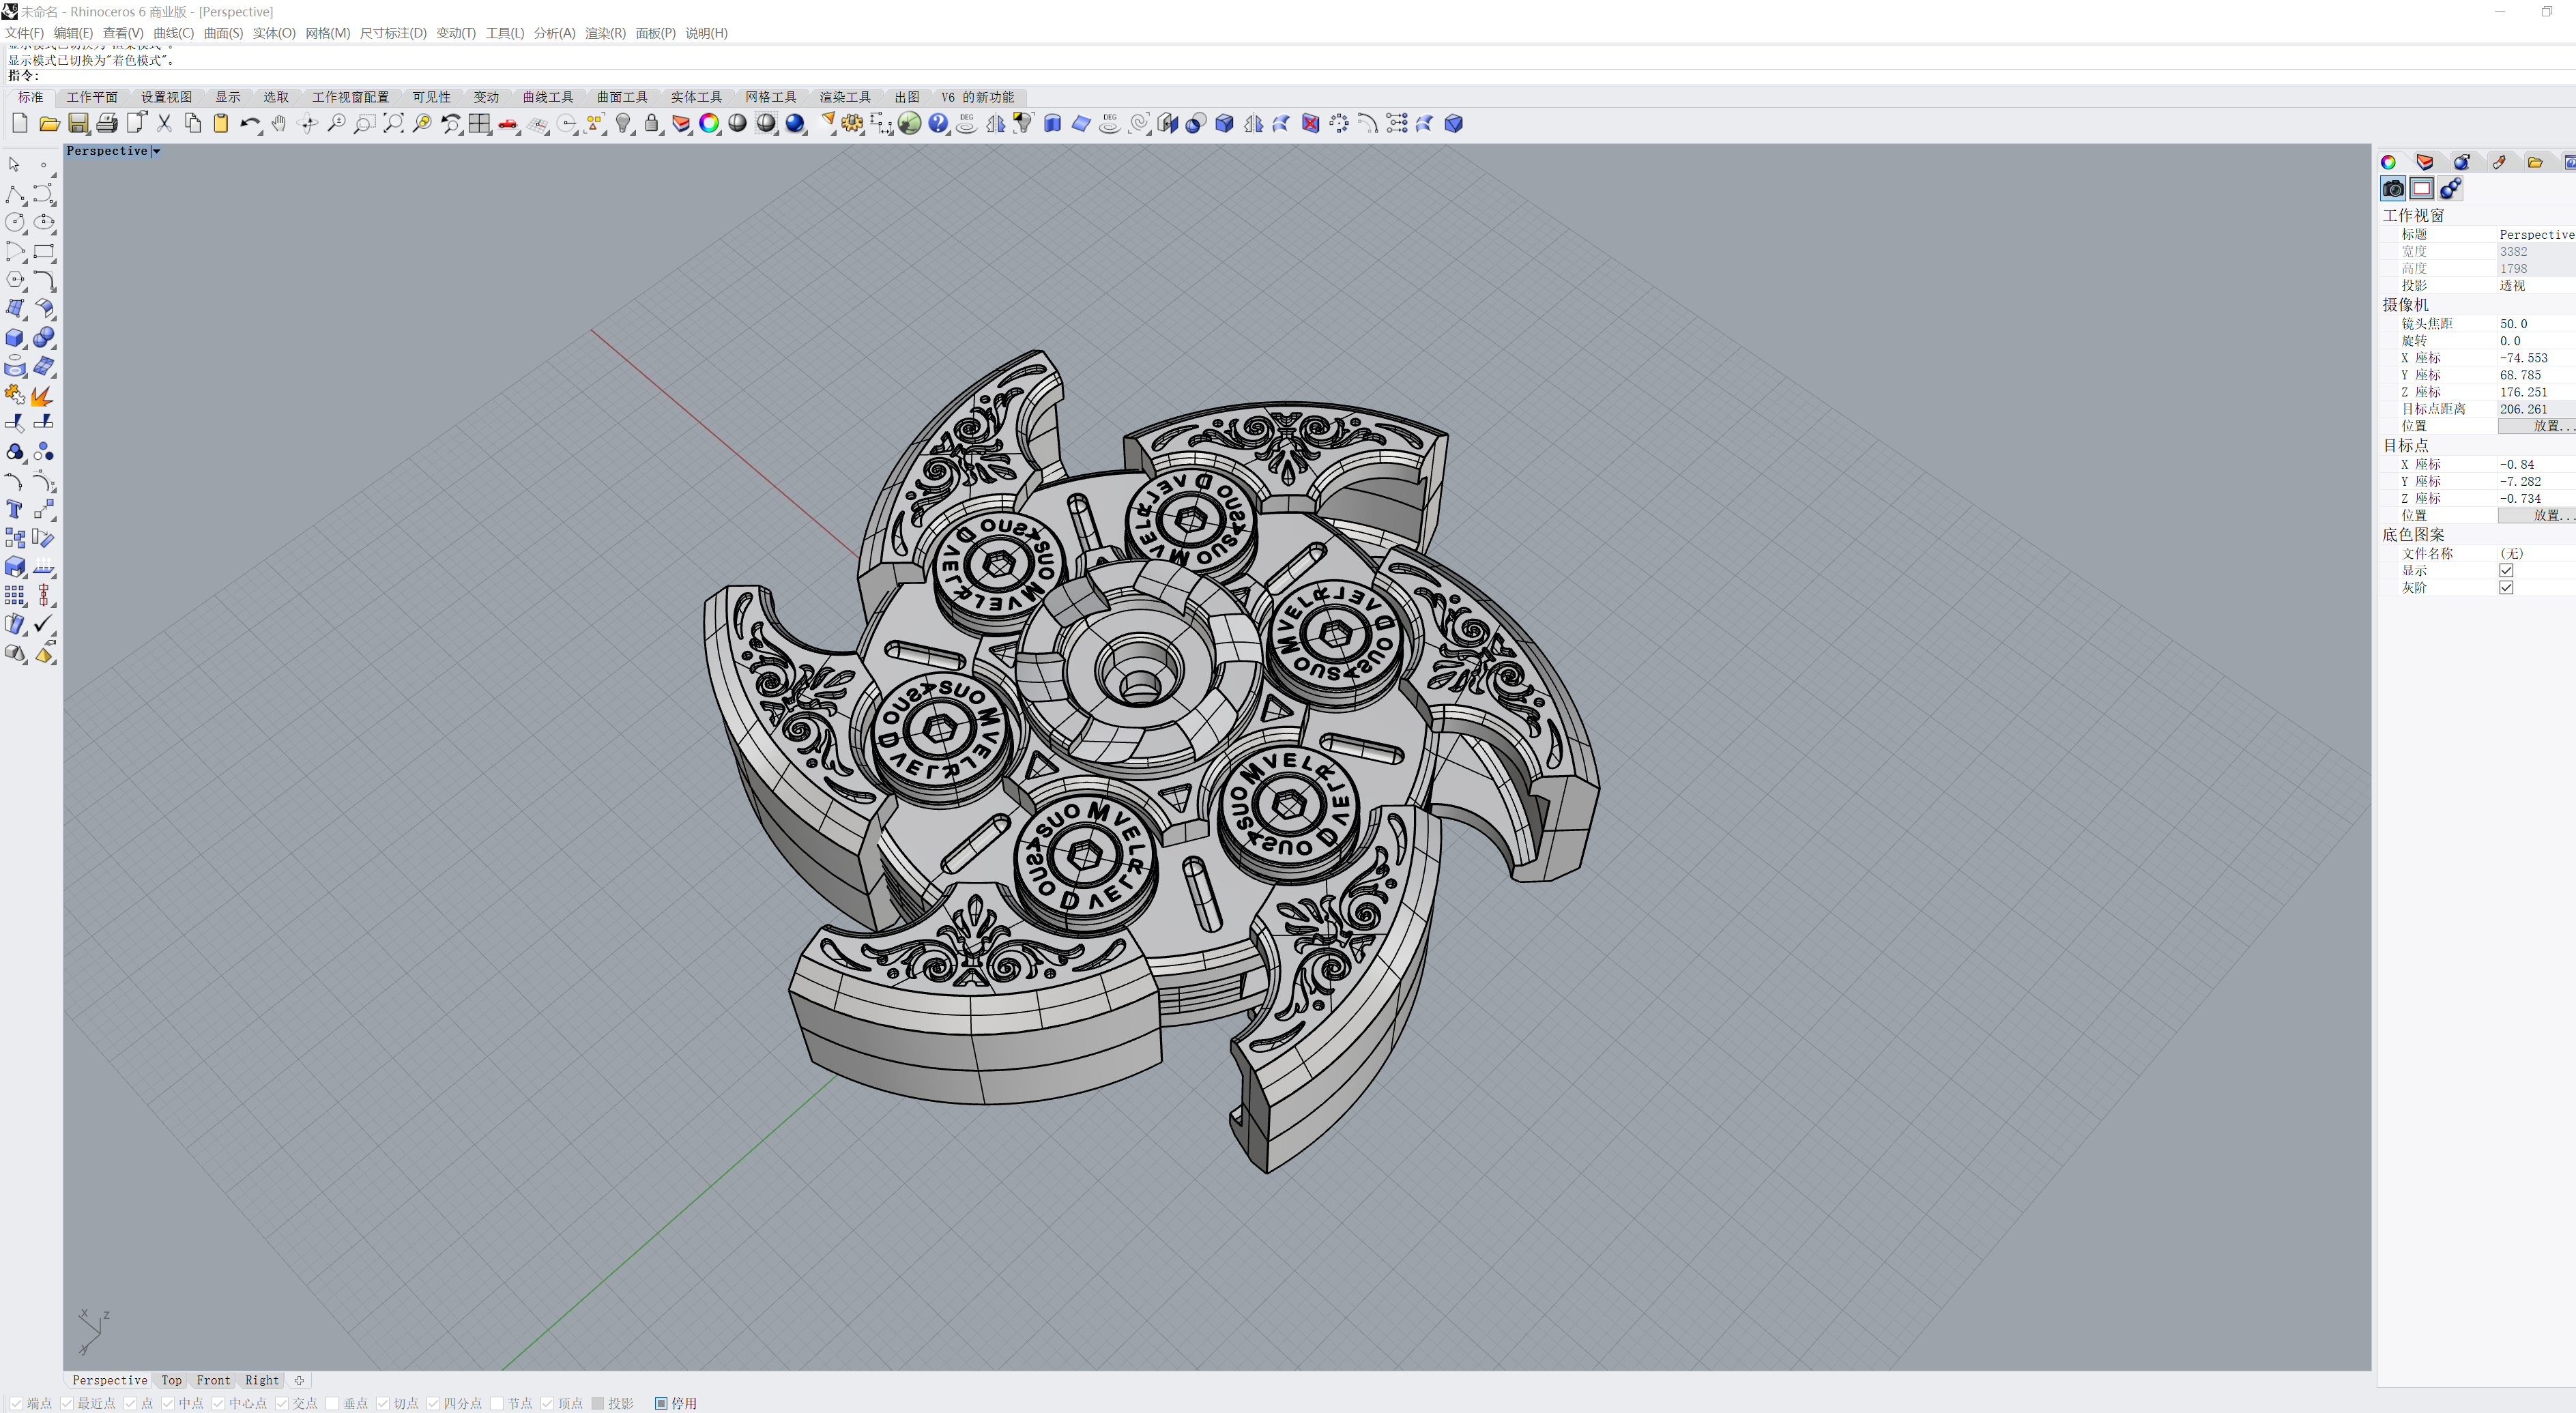Switch to the Top viewport tab

click(x=171, y=1380)
